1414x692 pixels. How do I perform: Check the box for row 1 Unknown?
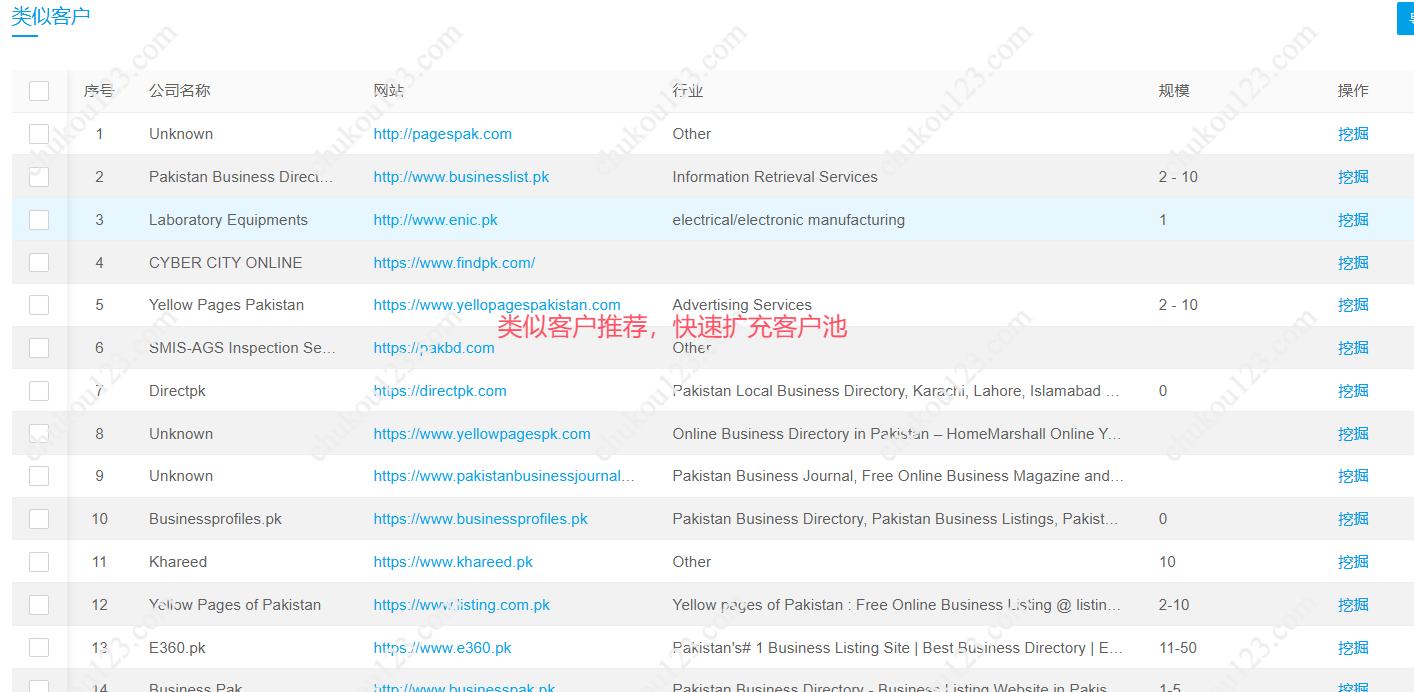(39, 134)
